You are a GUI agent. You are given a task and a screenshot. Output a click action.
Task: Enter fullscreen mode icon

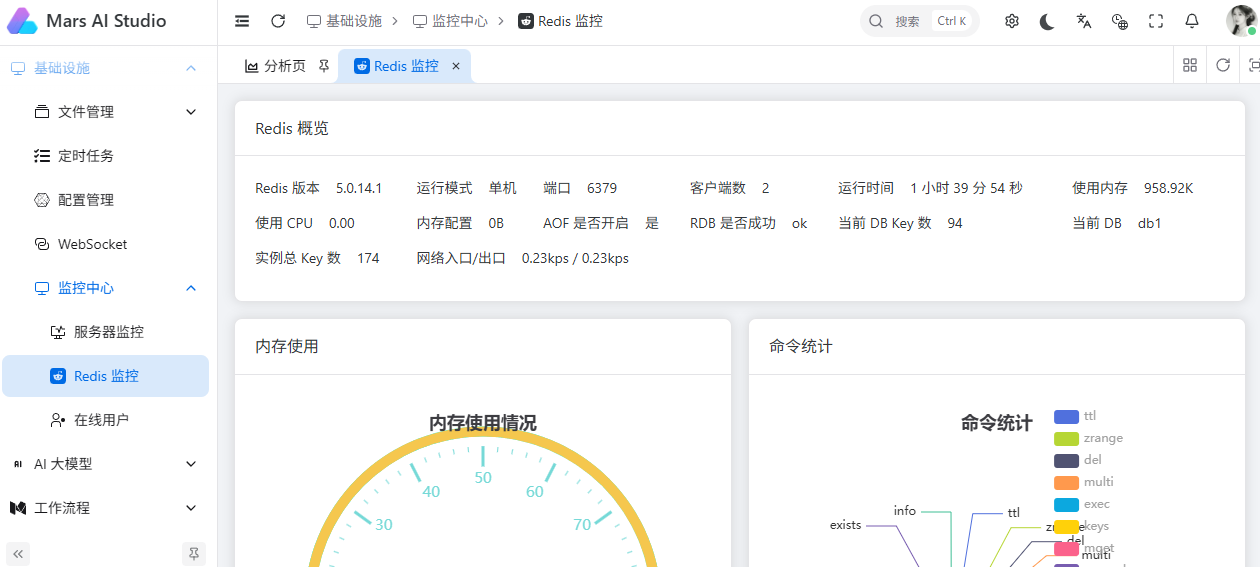click(x=1156, y=21)
